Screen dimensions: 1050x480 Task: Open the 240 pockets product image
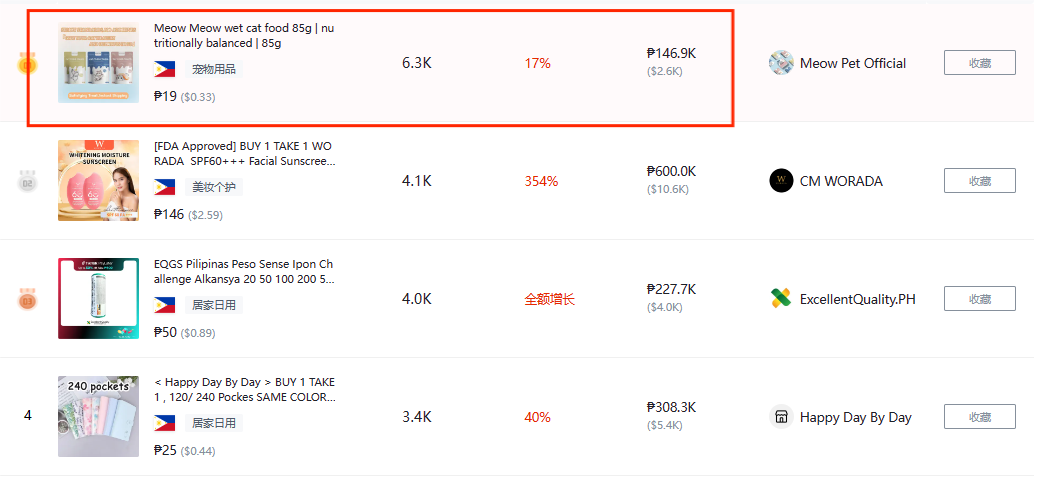[x=98, y=417]
